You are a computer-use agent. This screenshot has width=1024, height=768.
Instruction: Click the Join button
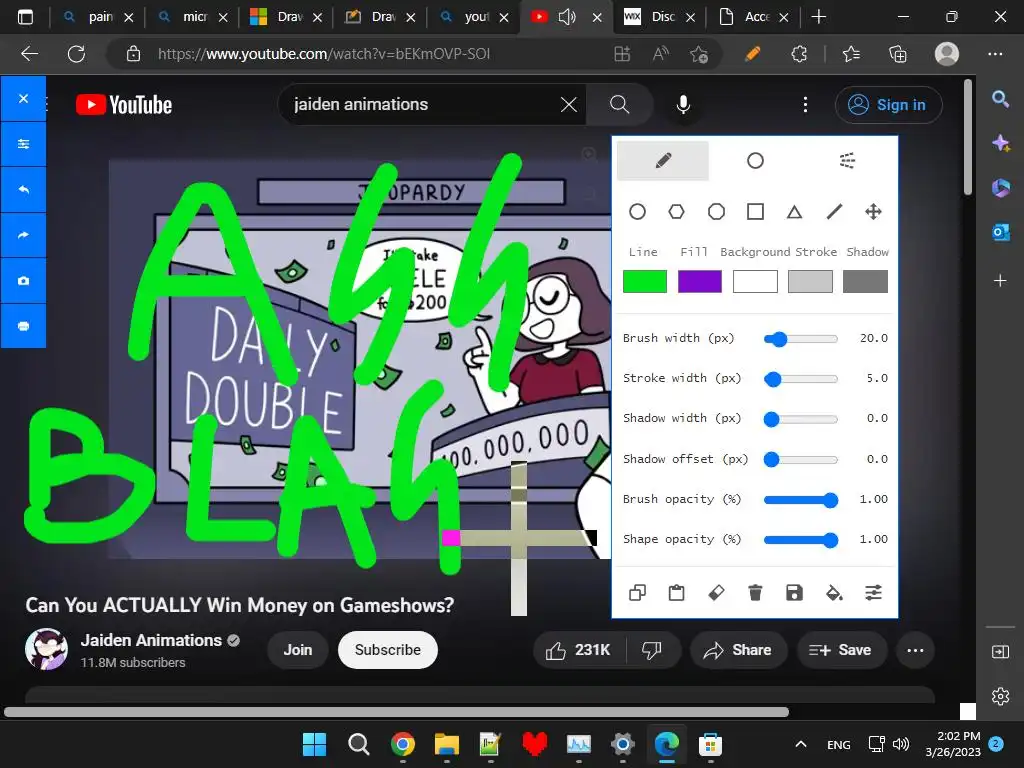click(x=298, y=650)
